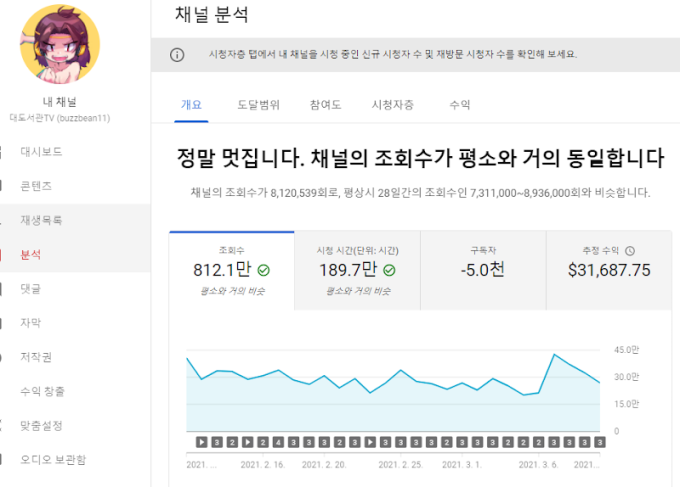The height and width of the screenshot is (487, 680).
Task: Navigate to 댓글 in the sidebar
Action: pos(30,288)
